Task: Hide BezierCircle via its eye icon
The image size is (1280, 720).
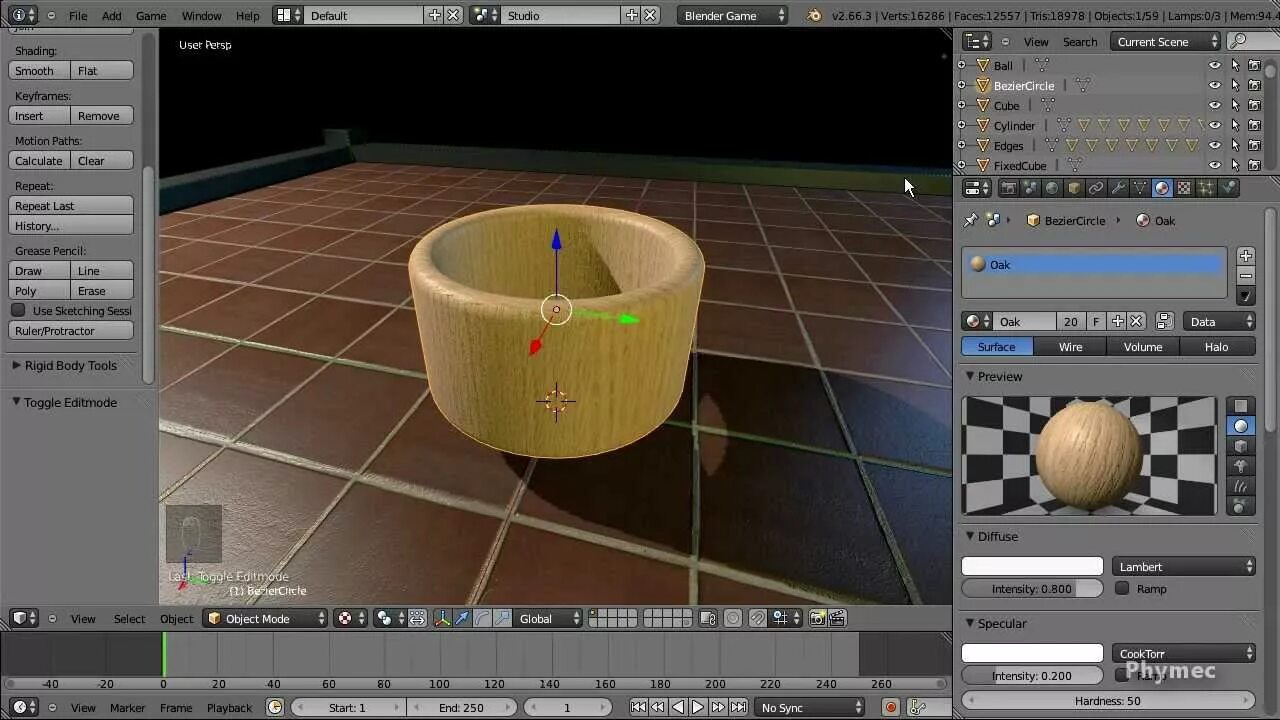Action: point(1215,85)
